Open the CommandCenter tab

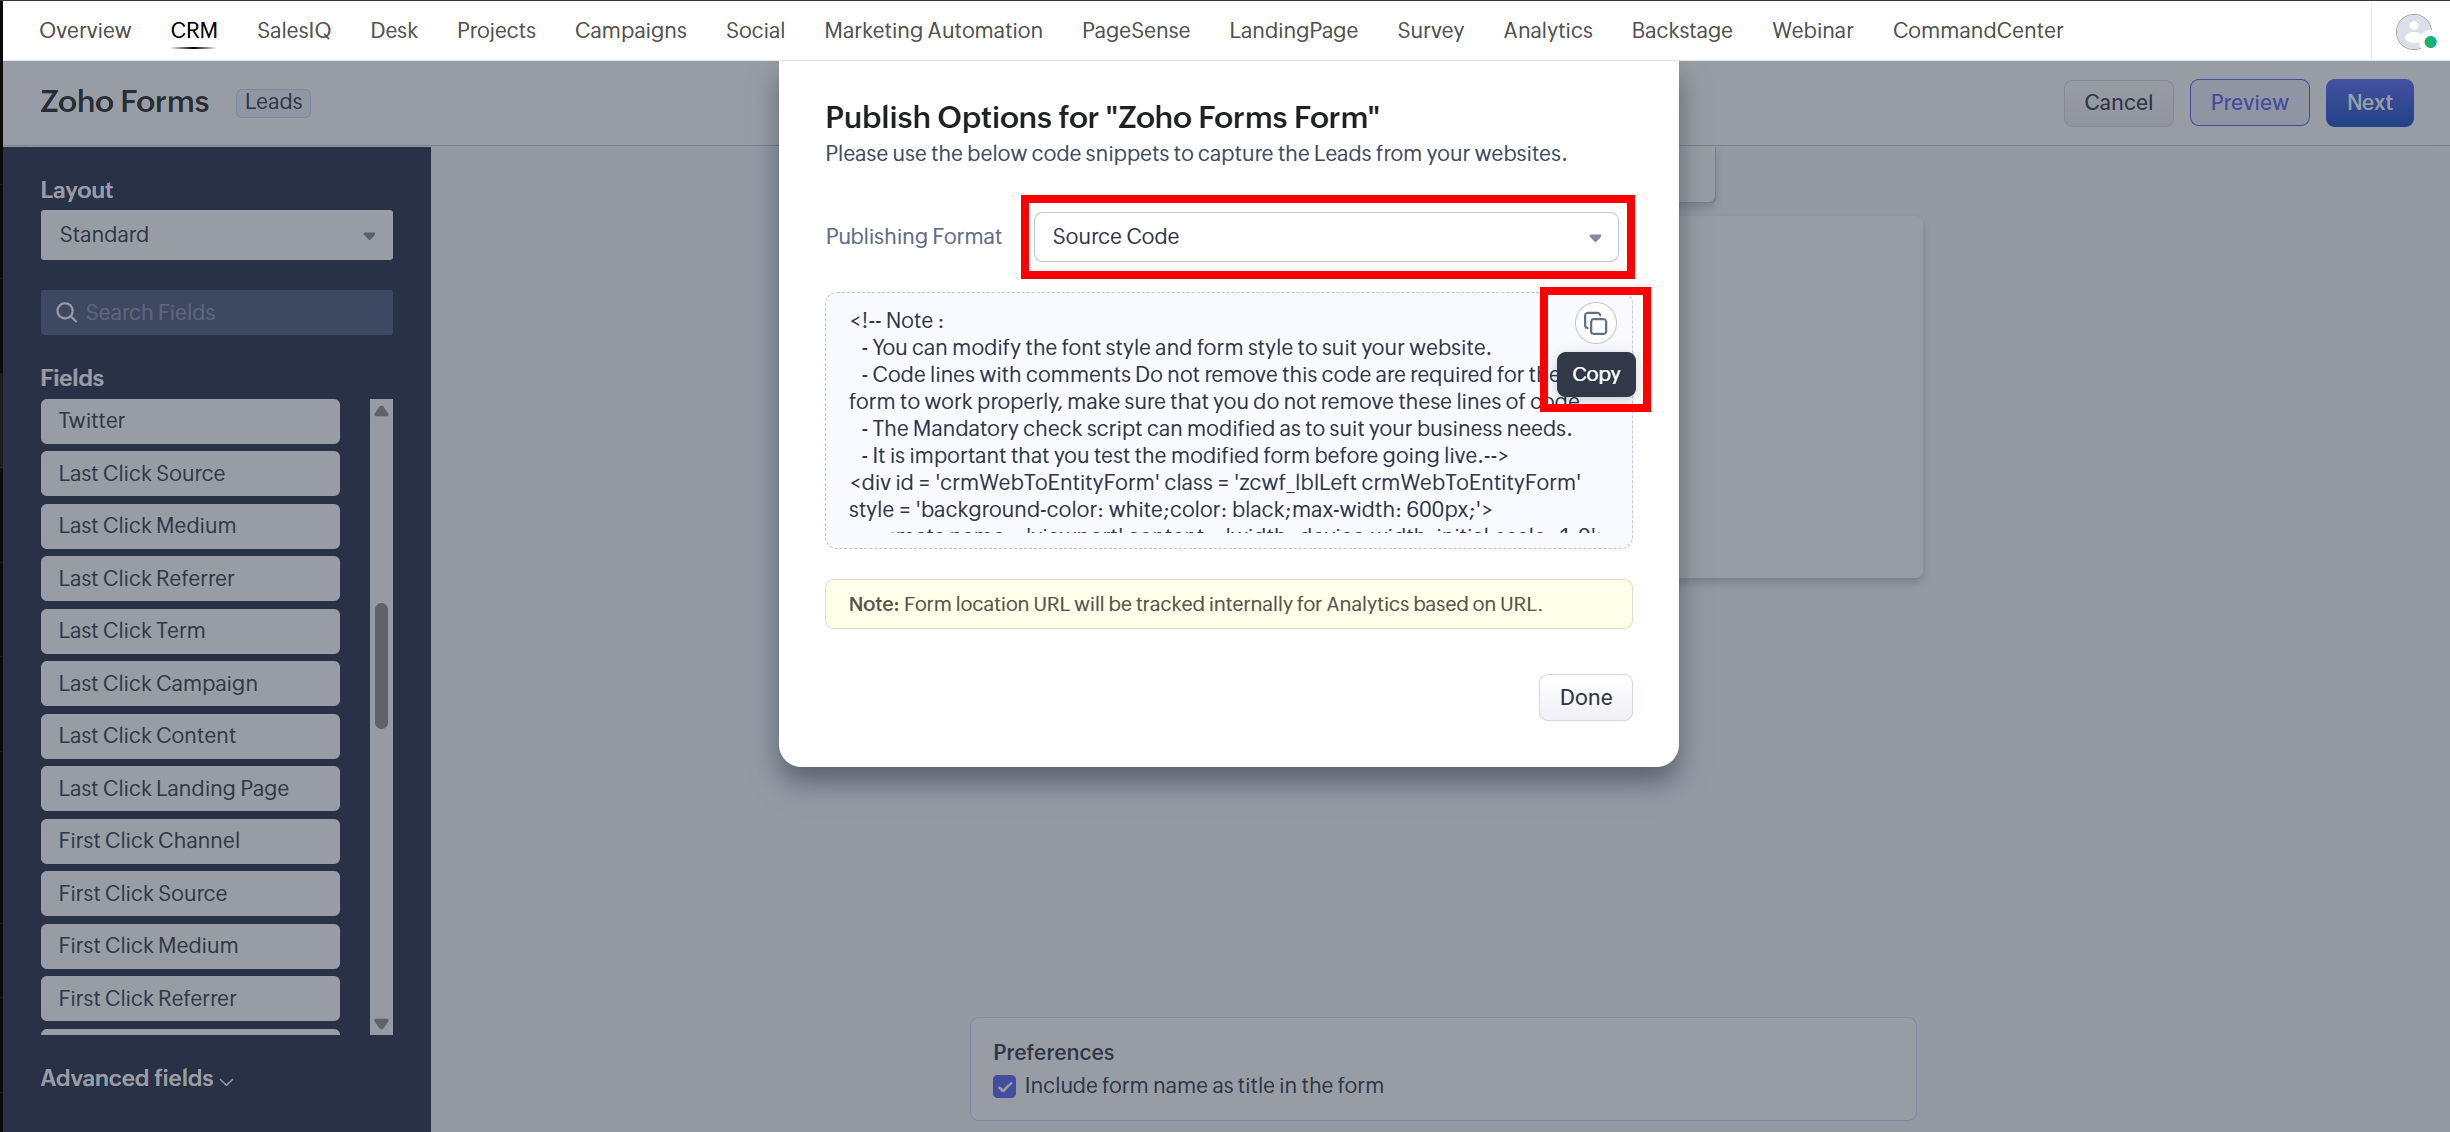pyautogui.click(x=1978, y=31)
